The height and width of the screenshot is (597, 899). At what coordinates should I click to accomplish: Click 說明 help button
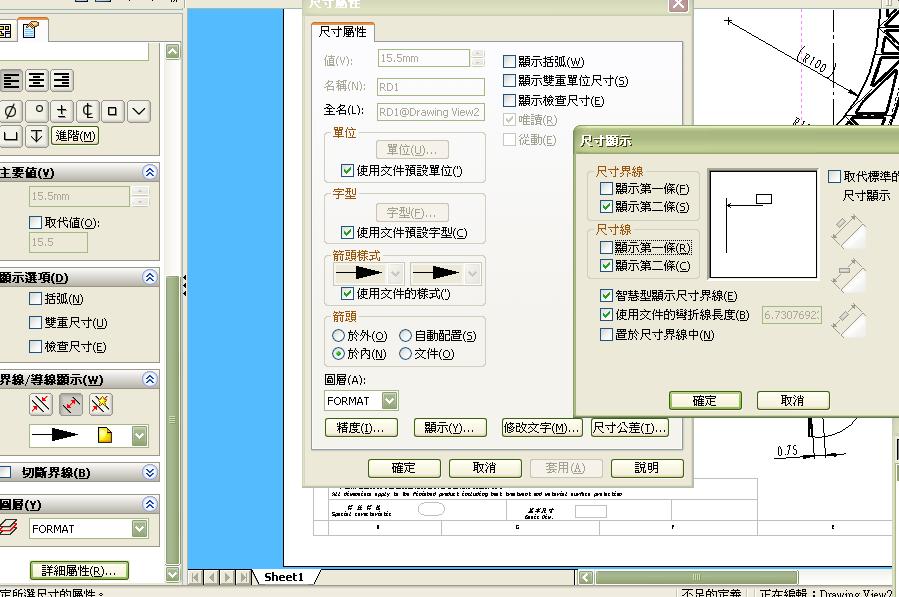(x=647, y=468)
